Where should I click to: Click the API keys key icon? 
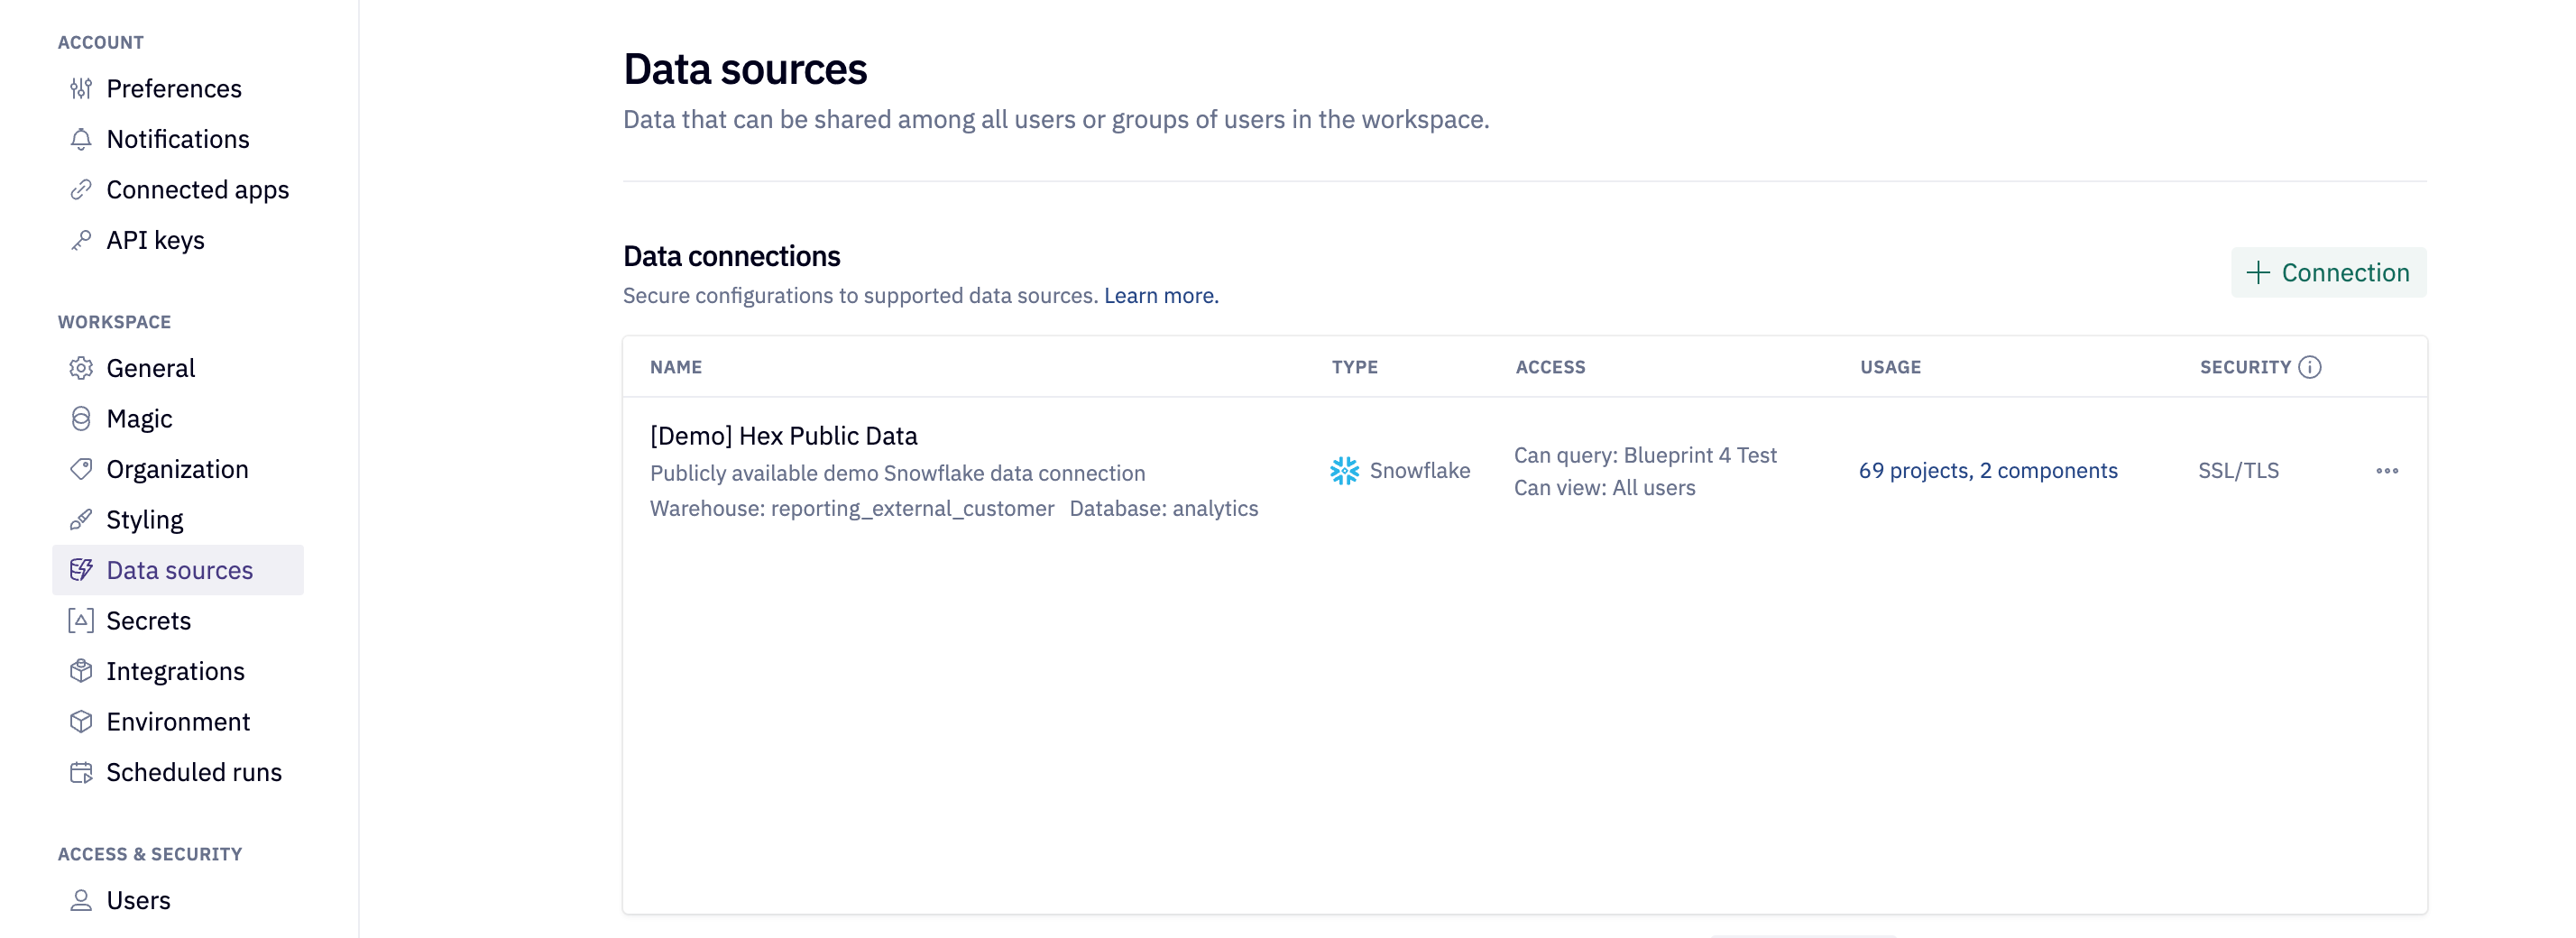click(81, 240)
